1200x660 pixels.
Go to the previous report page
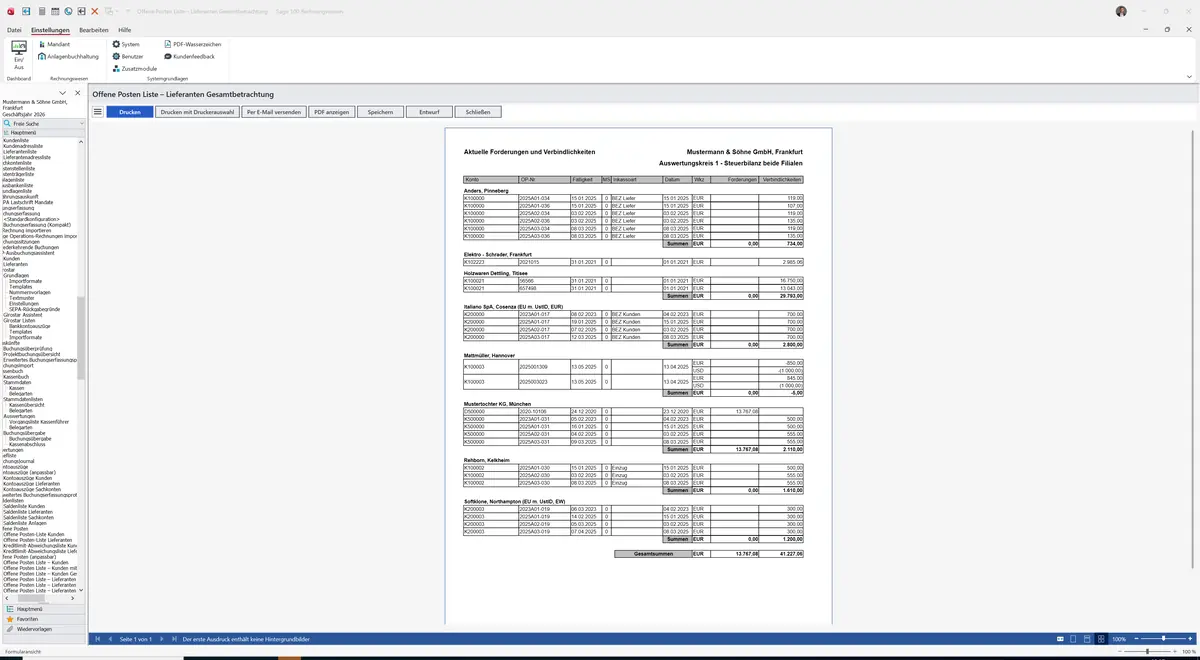click(x=110, y=639)
